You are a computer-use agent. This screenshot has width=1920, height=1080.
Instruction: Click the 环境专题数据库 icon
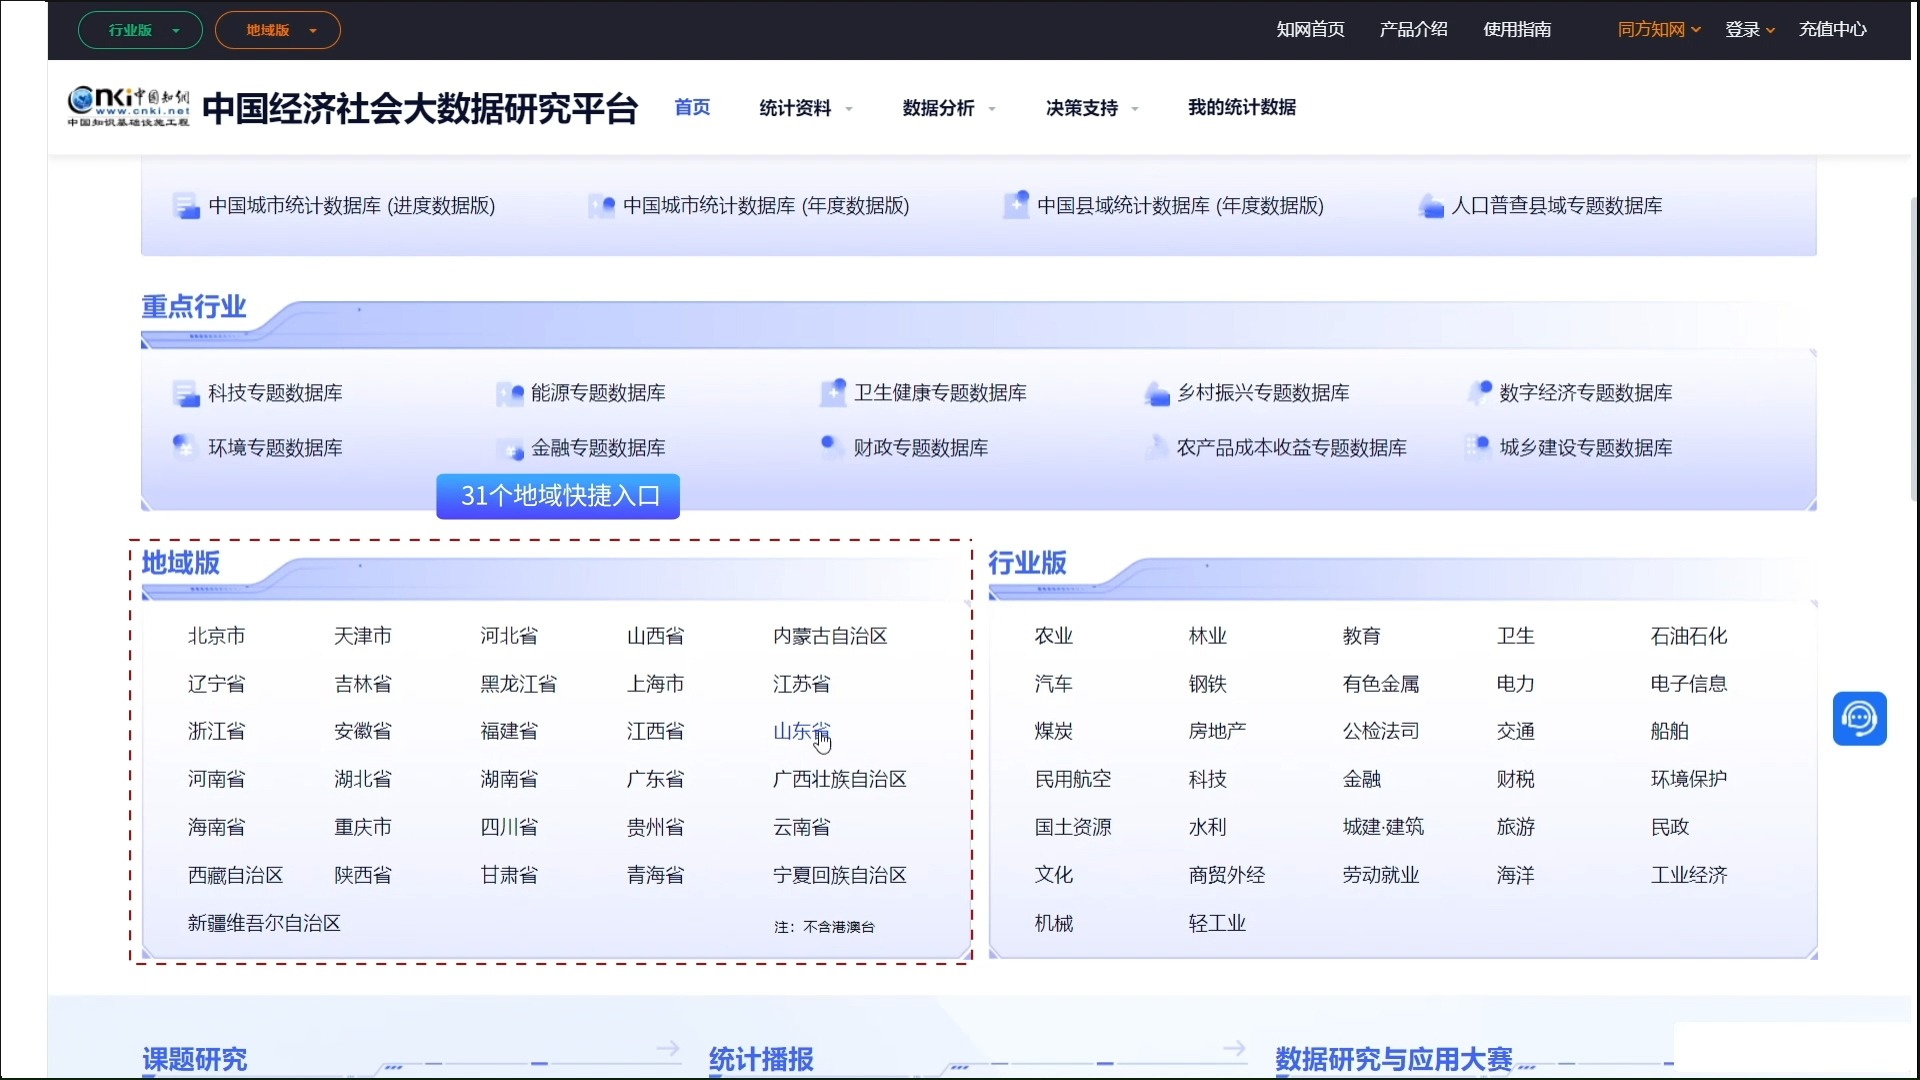click(x=184, y=445)
